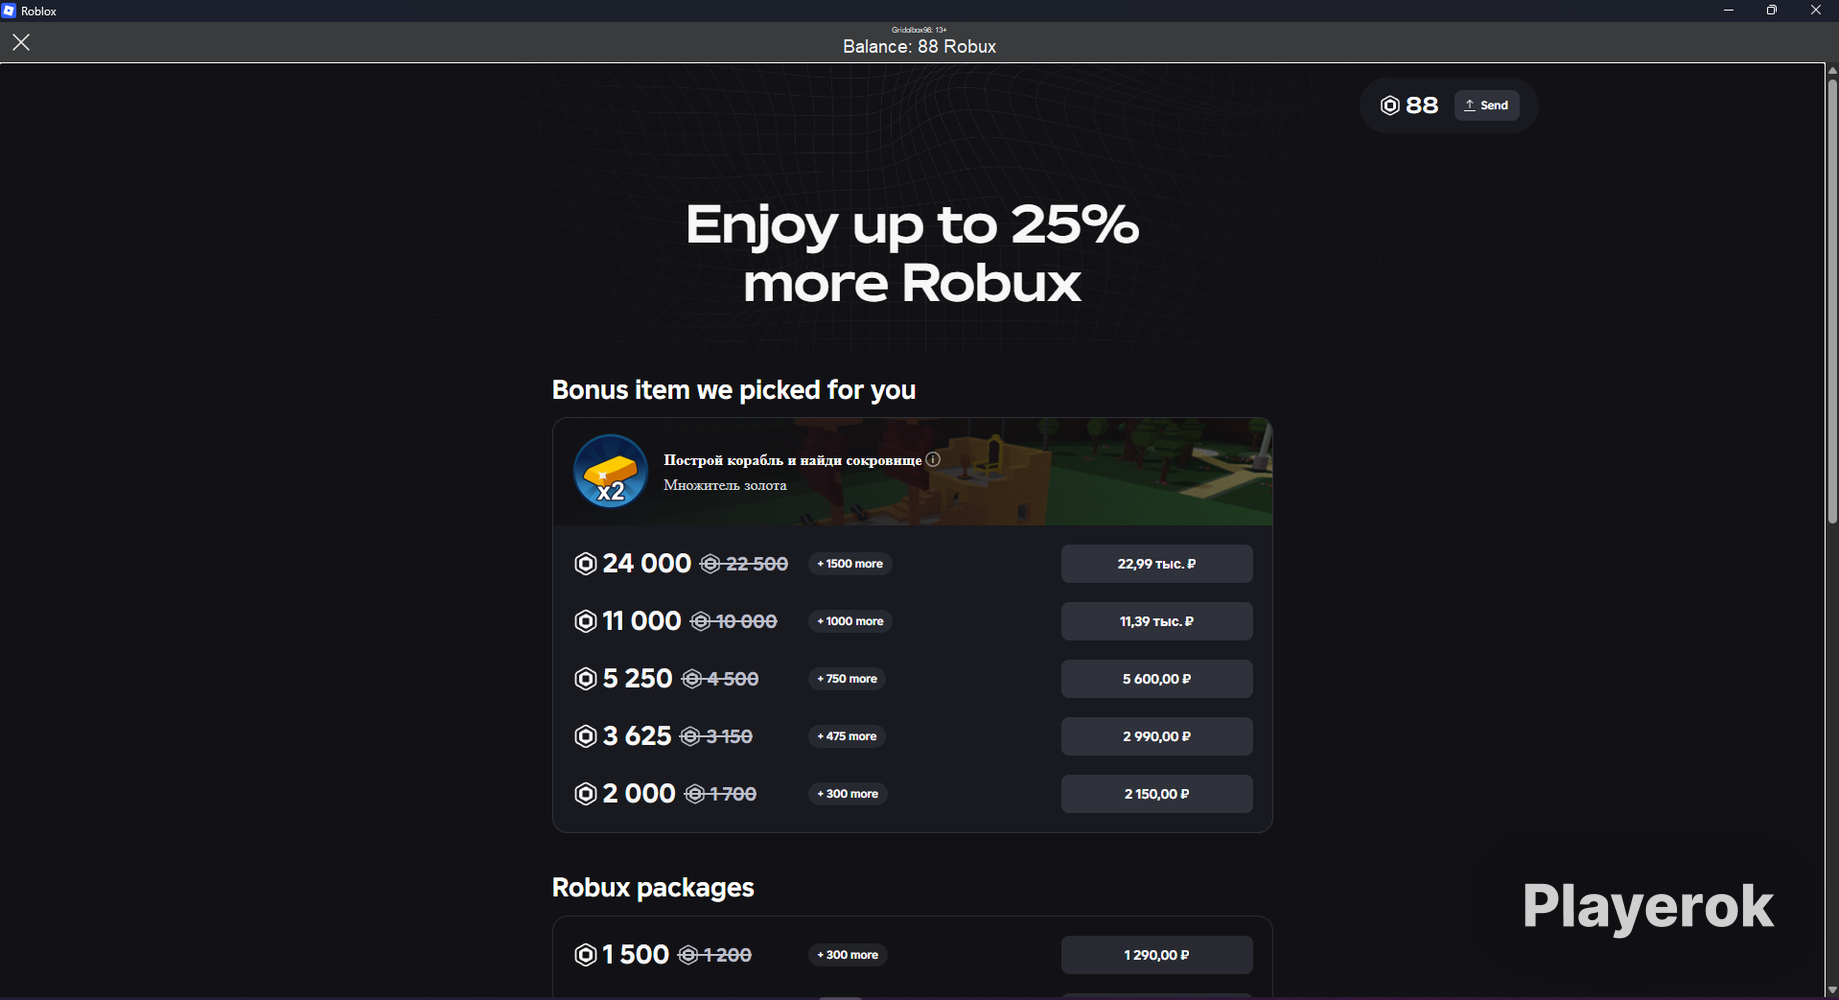The image size is (1839, 1000).
Task: Click Robux icon of the 1 500 package
Action: coord(586,955)
